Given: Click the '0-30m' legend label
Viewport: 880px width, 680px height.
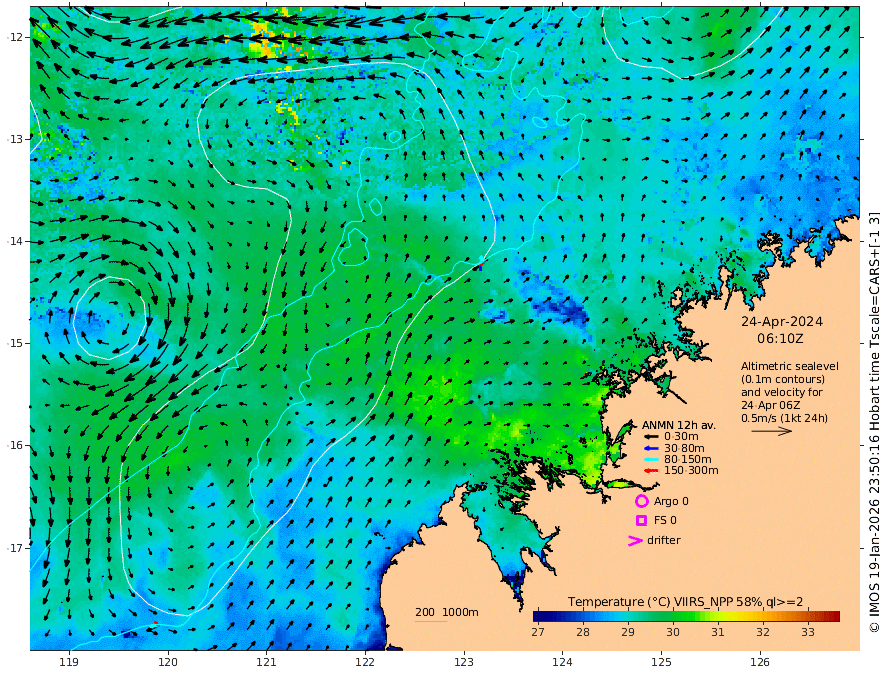Looking at the screenshot, I should pyautogui.click(x=681, y=437).
